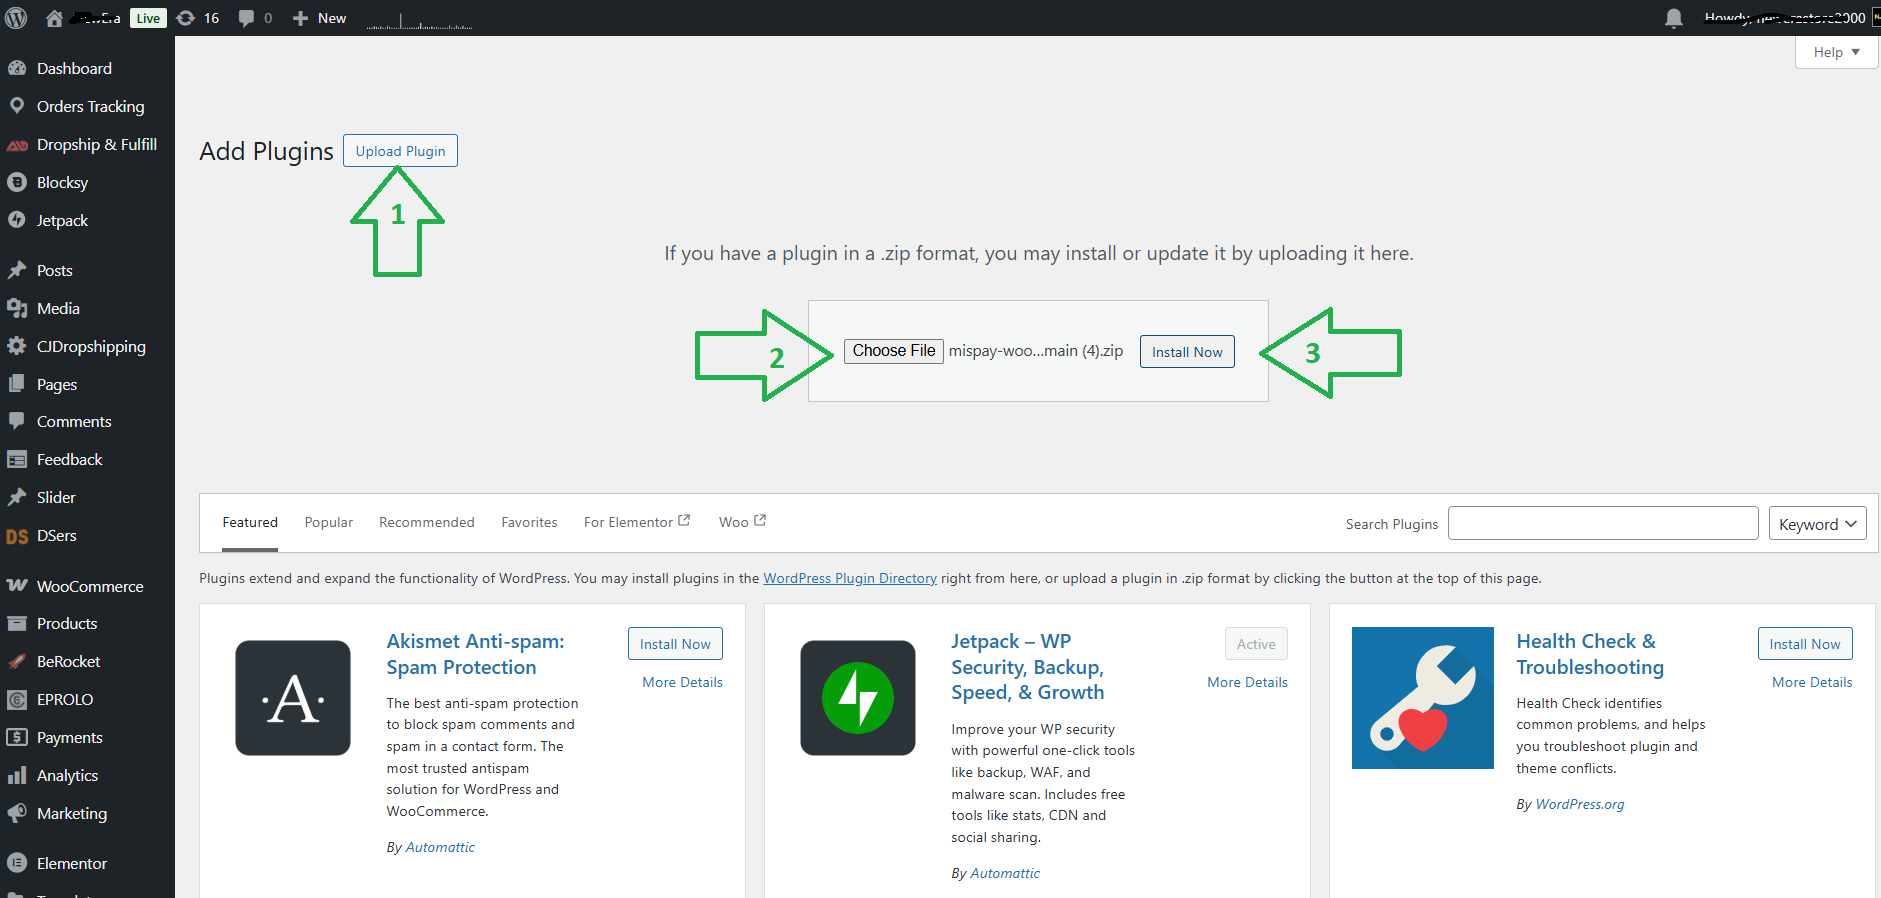Click the Feedback sidebar icon

tap(17, 459)
